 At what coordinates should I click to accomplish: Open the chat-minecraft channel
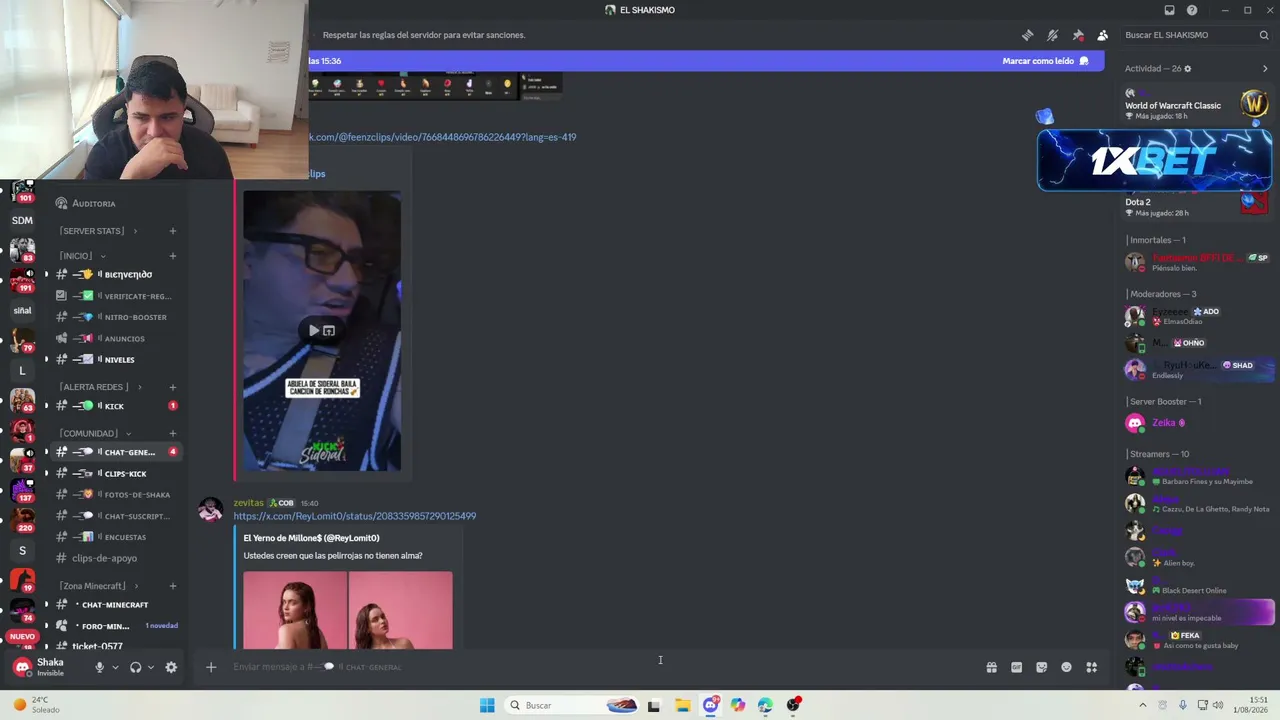120,605
